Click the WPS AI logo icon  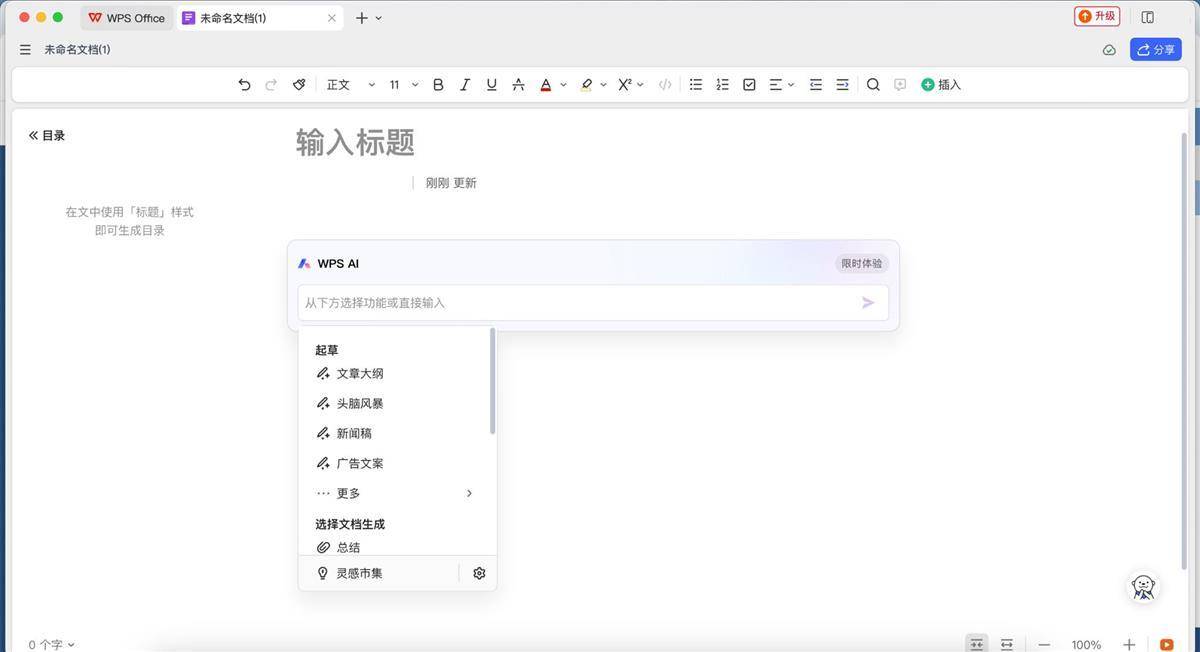click(304, 263)
